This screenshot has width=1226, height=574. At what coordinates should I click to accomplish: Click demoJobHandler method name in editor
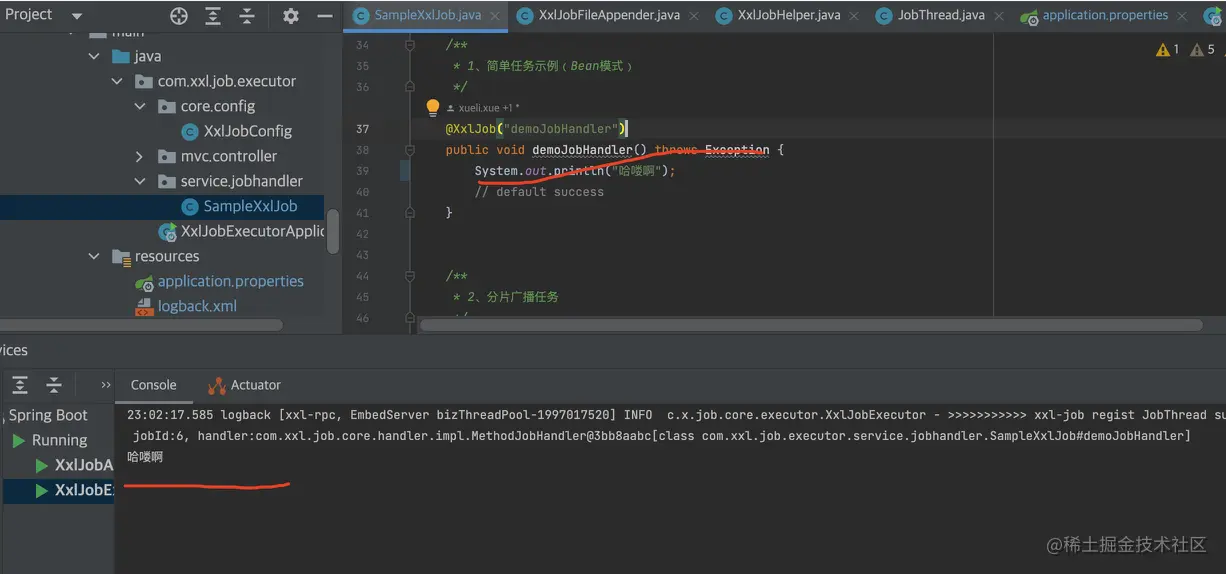tap(582, 150)
